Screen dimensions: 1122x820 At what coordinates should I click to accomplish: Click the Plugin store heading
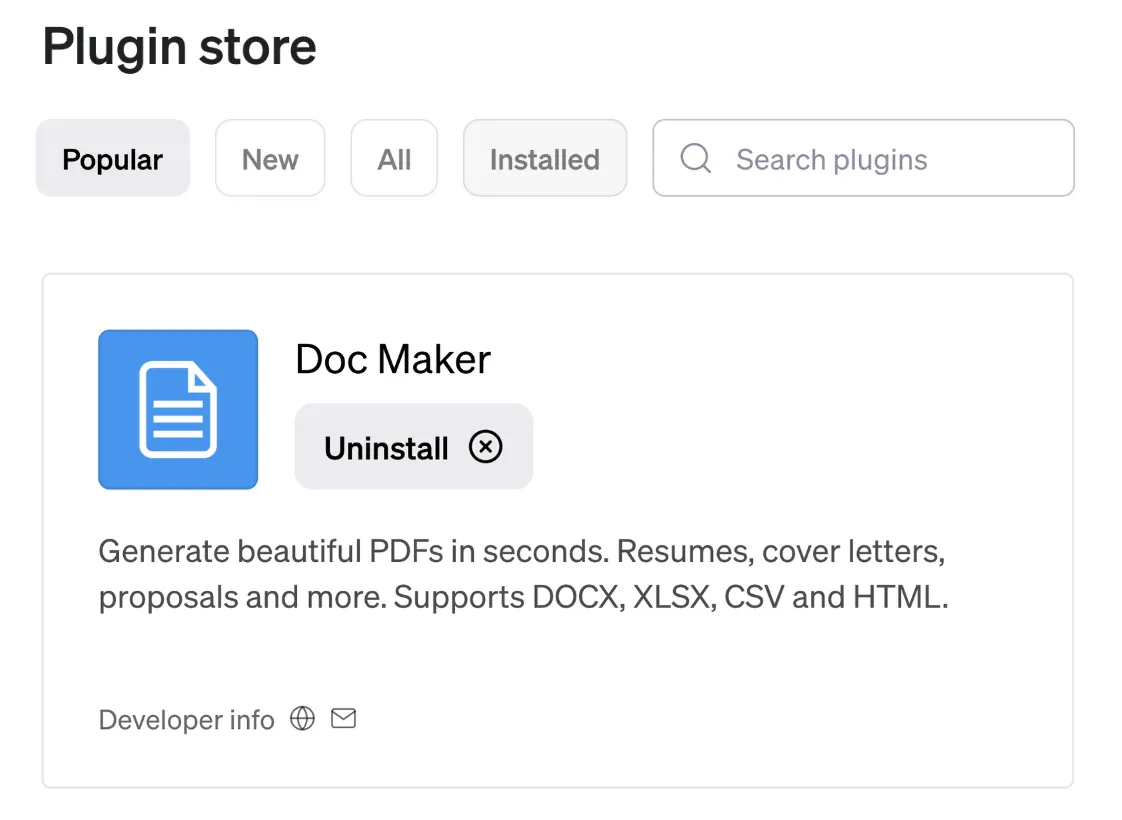[x=180, y=47]
